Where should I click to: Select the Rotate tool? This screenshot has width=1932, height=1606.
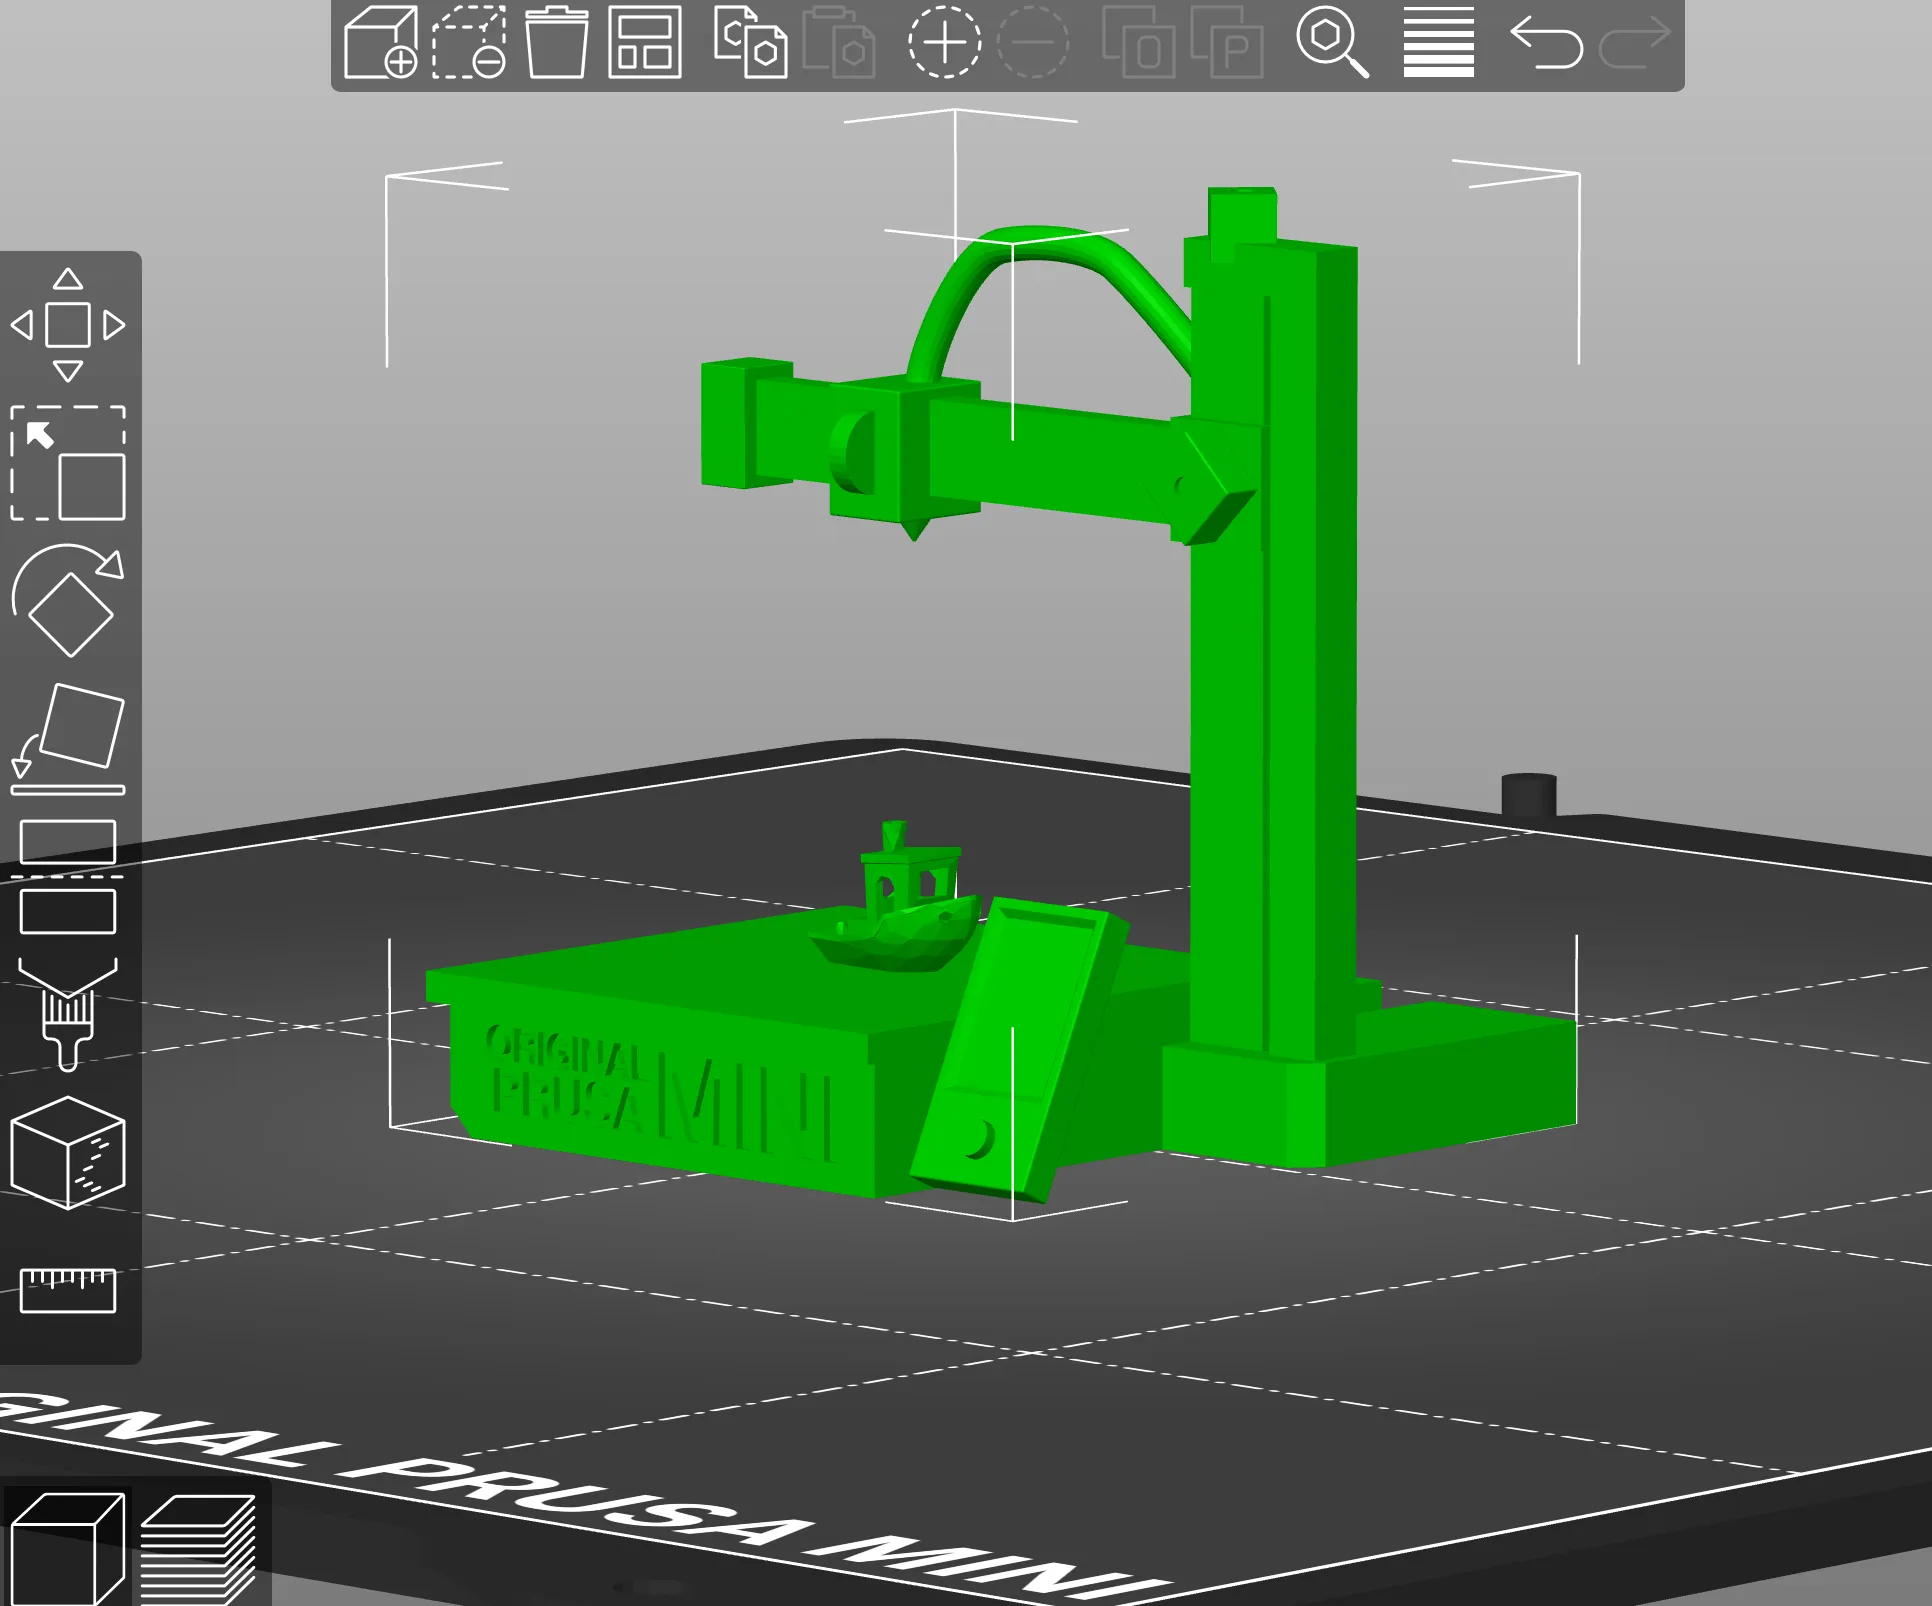68,601
